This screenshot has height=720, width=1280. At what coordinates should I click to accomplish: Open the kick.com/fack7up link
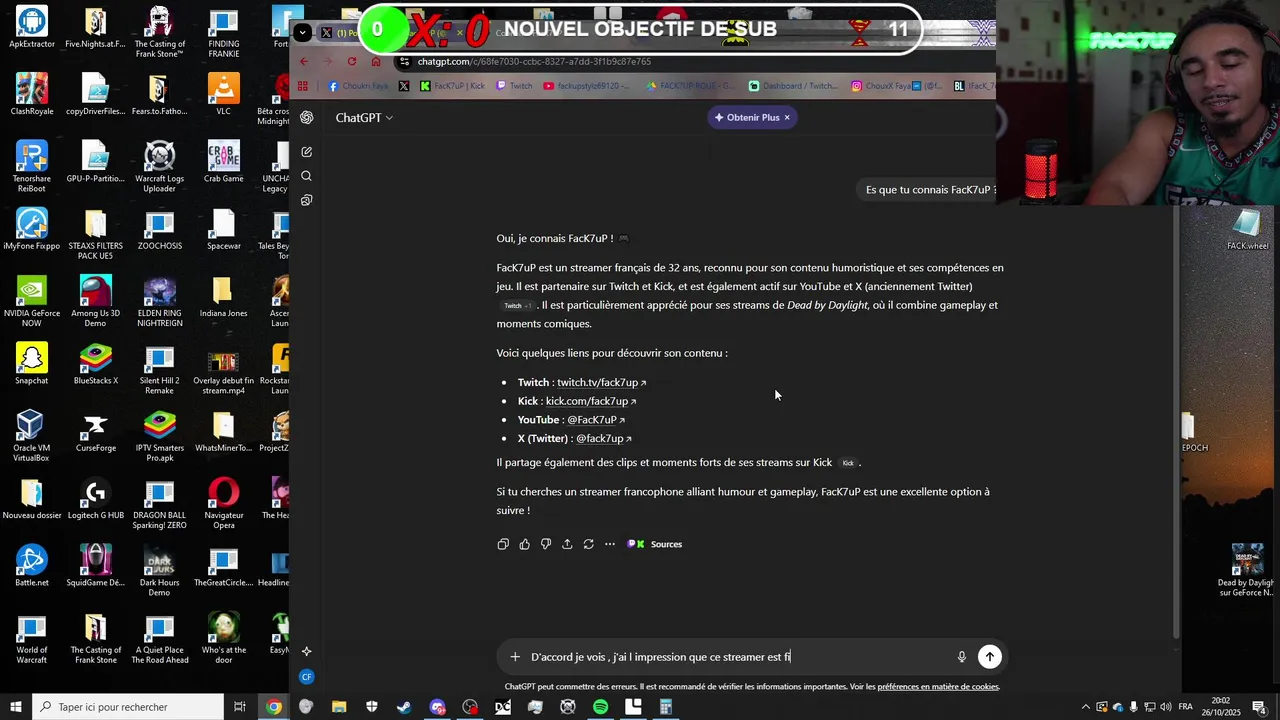pos(590,401)
